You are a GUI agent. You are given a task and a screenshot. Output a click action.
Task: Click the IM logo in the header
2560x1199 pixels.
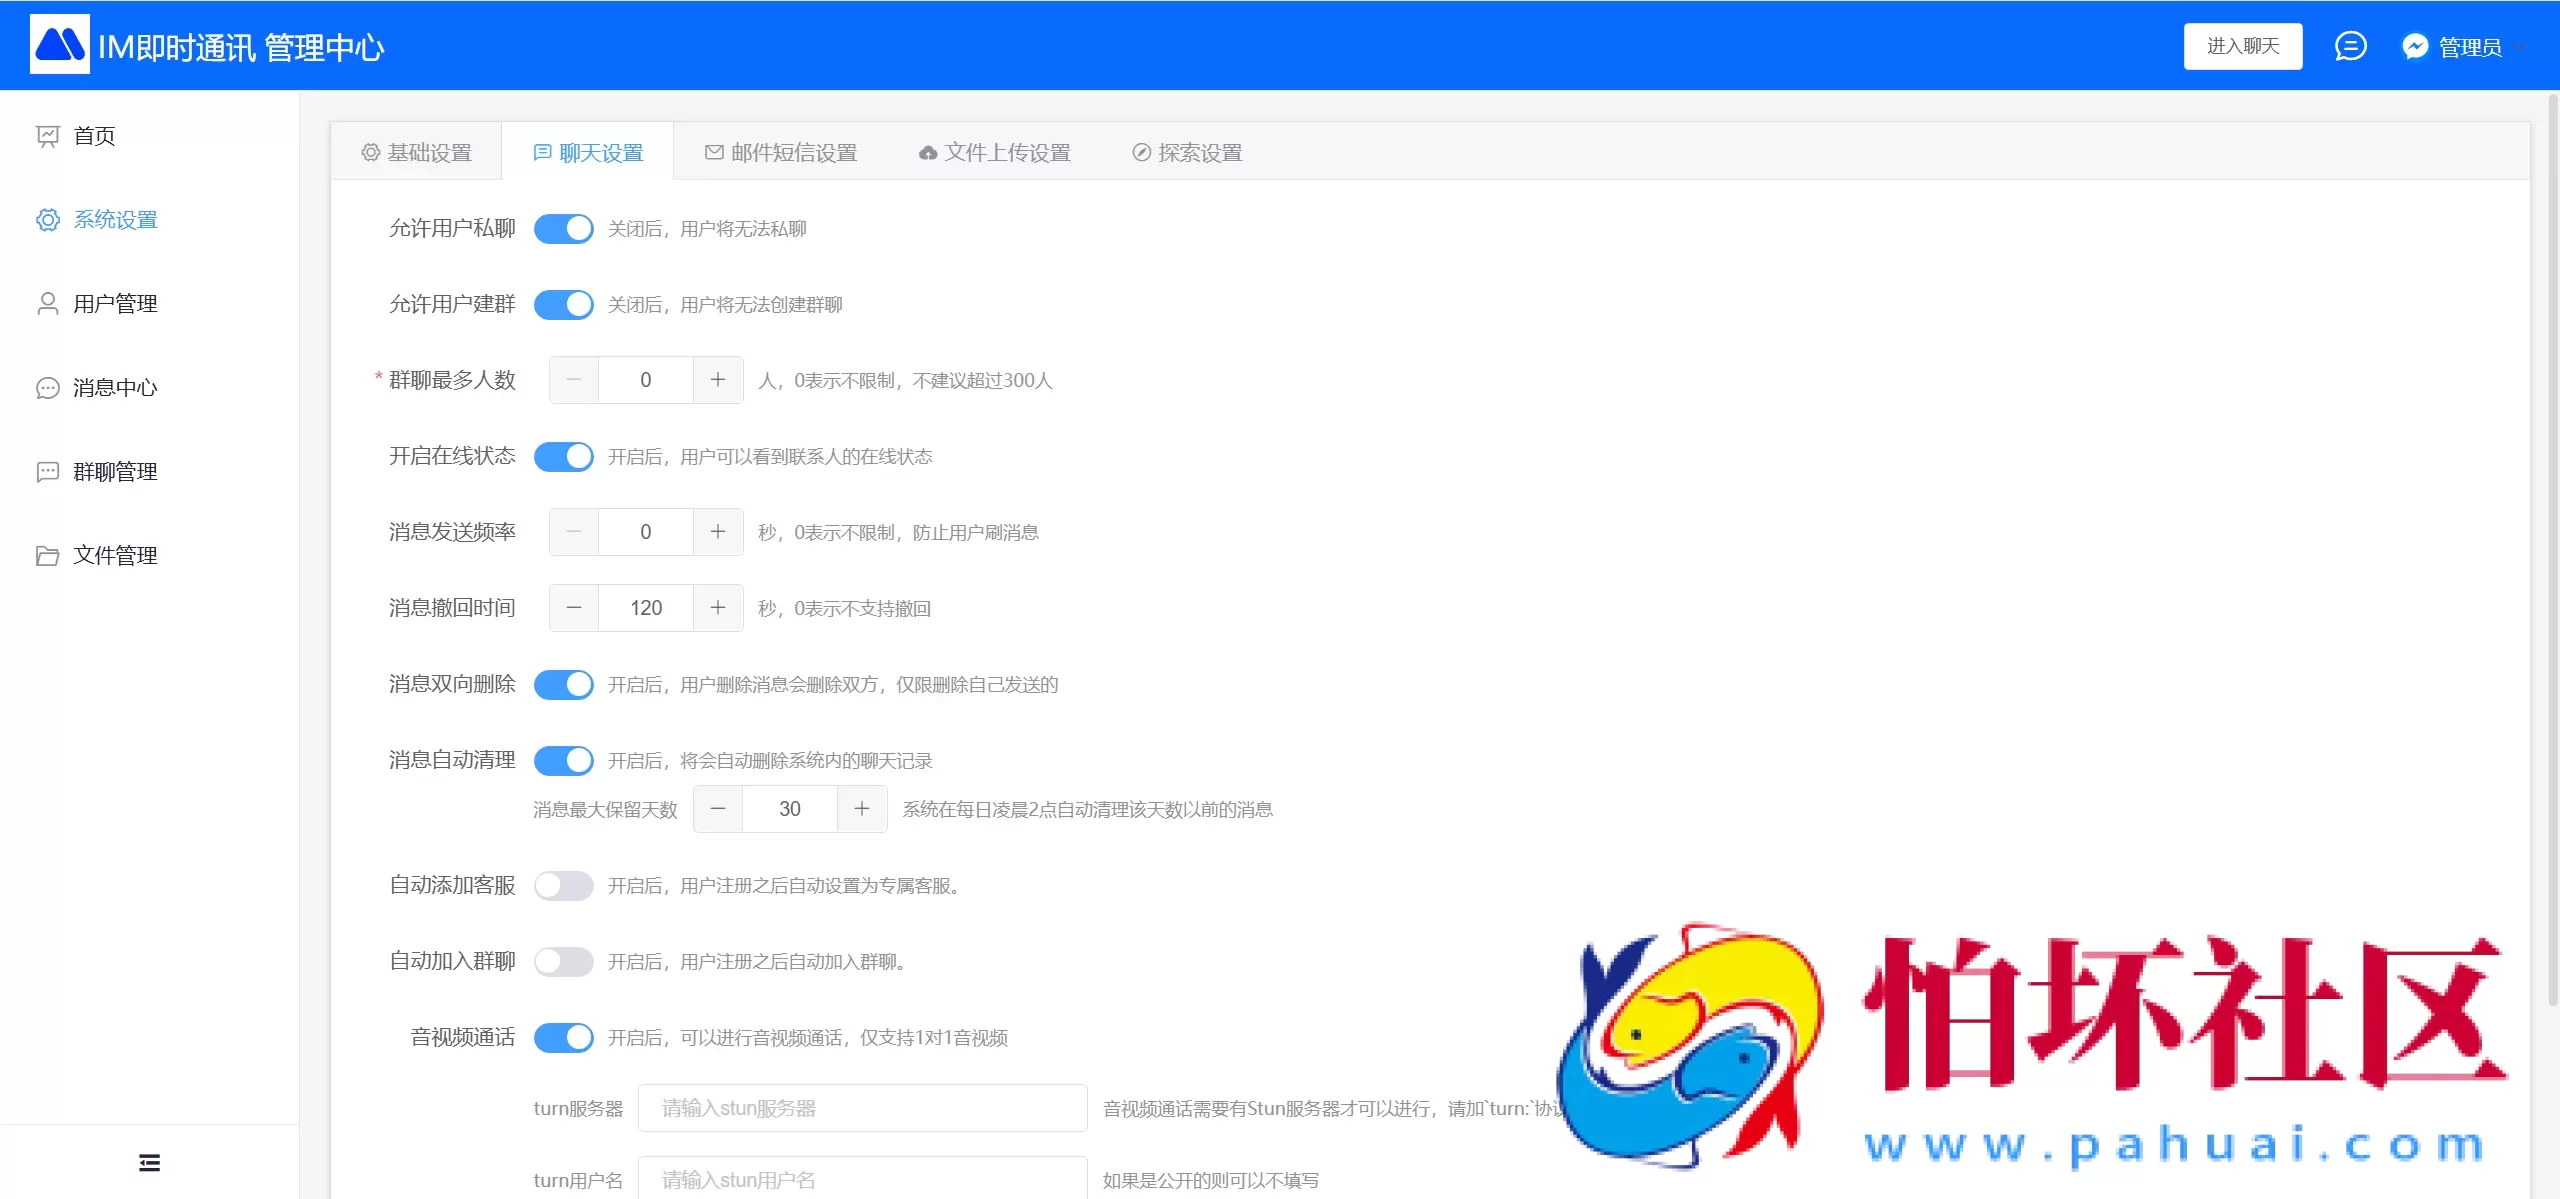pos(60,44)
